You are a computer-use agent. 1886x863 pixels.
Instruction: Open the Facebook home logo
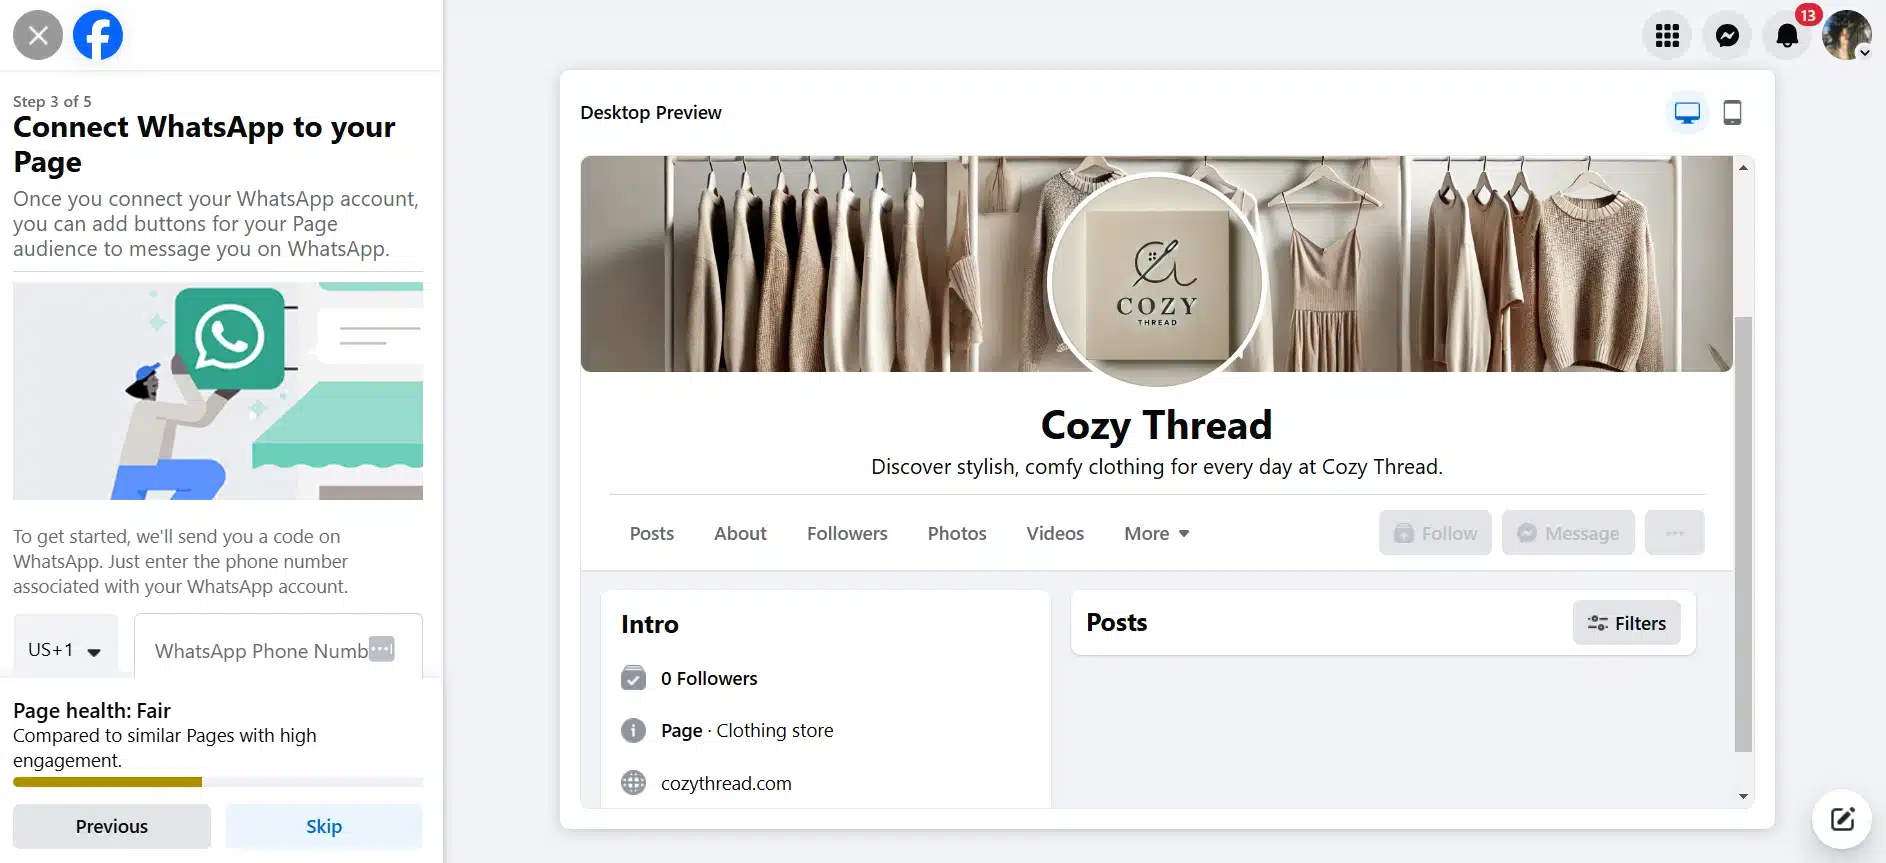click(98, 35)
